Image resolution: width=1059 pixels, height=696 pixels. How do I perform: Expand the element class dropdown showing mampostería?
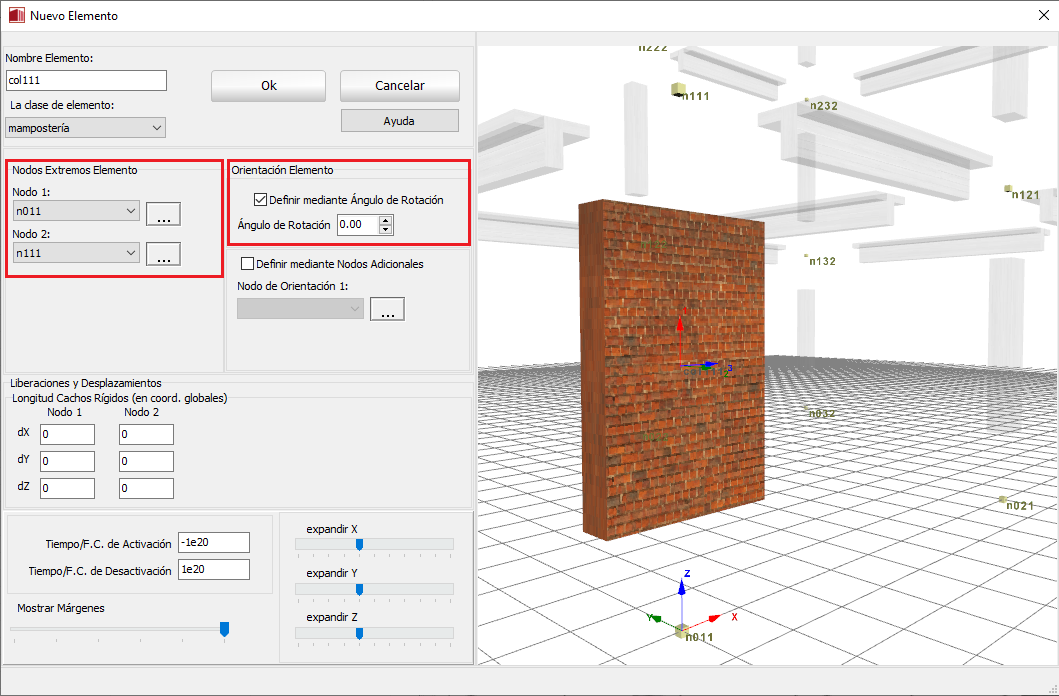(x=85, y=128)
